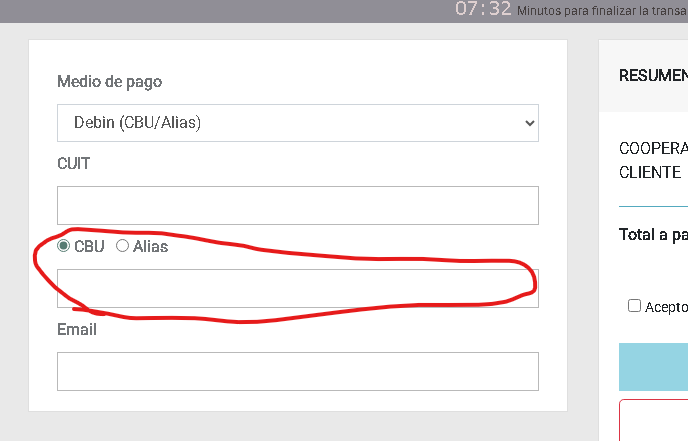Click the Alias option label text
This screenshot has width=688, height=441.
(x=150, y=246)
